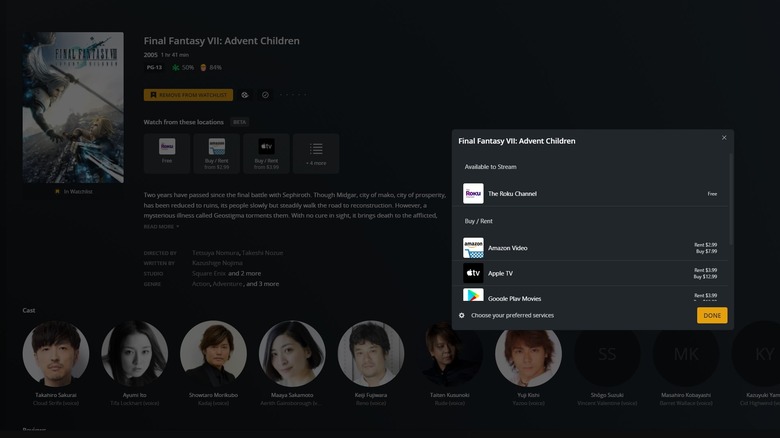
Task: Click the film reel icon beside the watchlist button
Action: coord(245,95)
